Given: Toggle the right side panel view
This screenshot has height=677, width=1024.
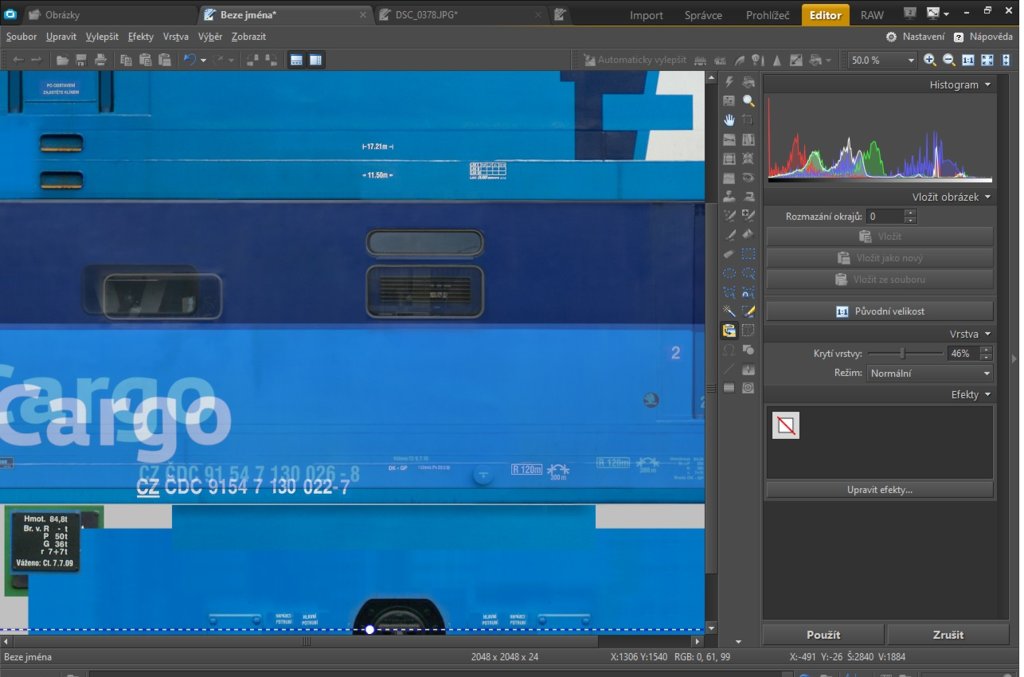Looking at the screenshot, I should pos(315,60).
